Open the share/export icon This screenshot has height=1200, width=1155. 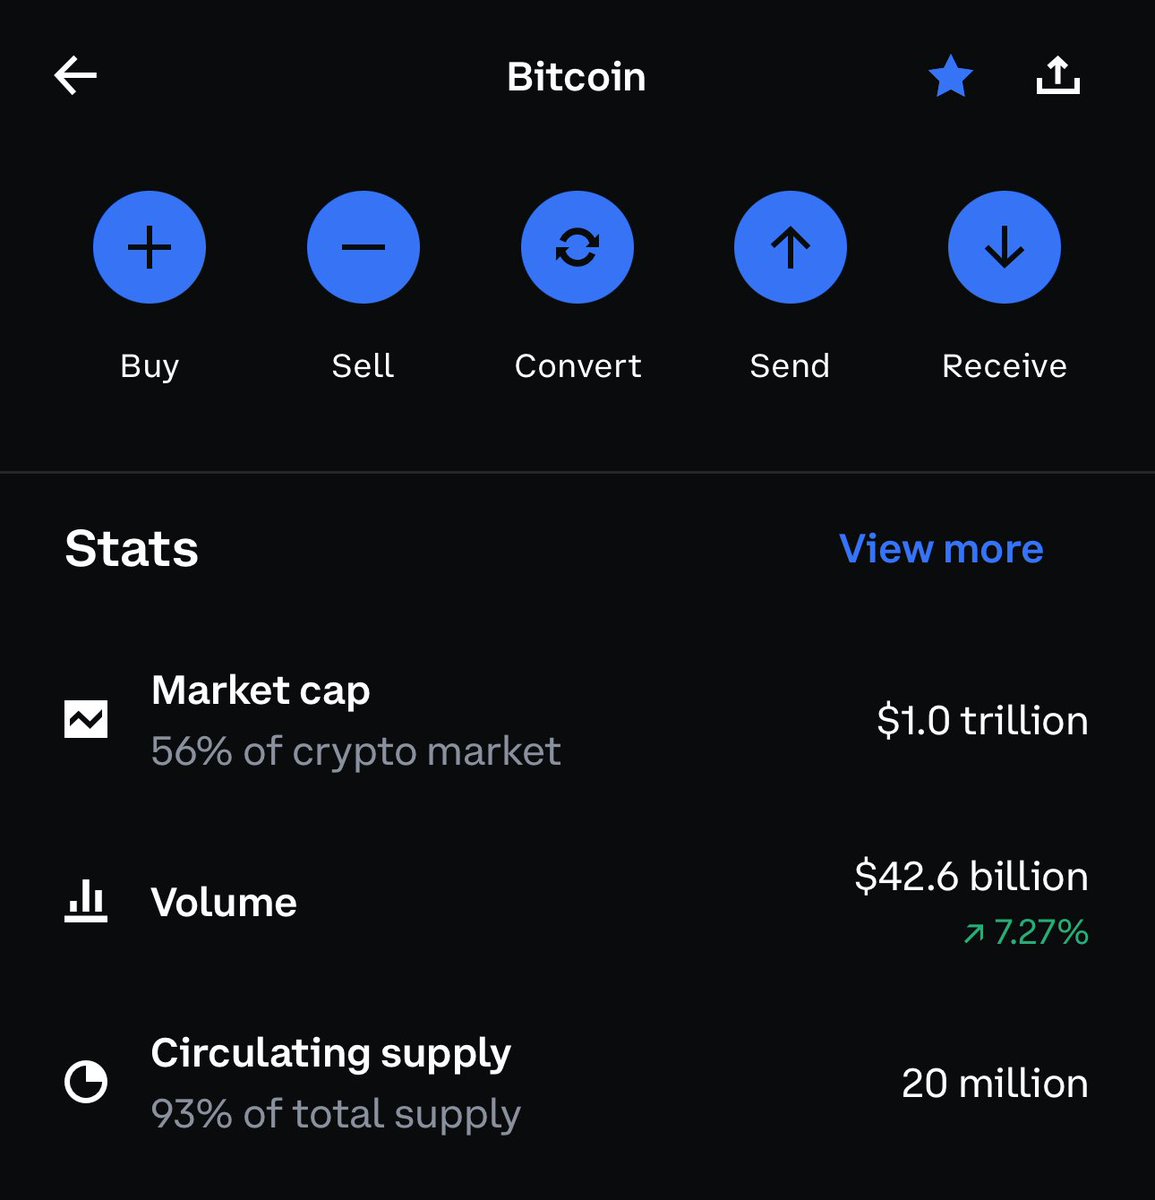click(1057, 76)
